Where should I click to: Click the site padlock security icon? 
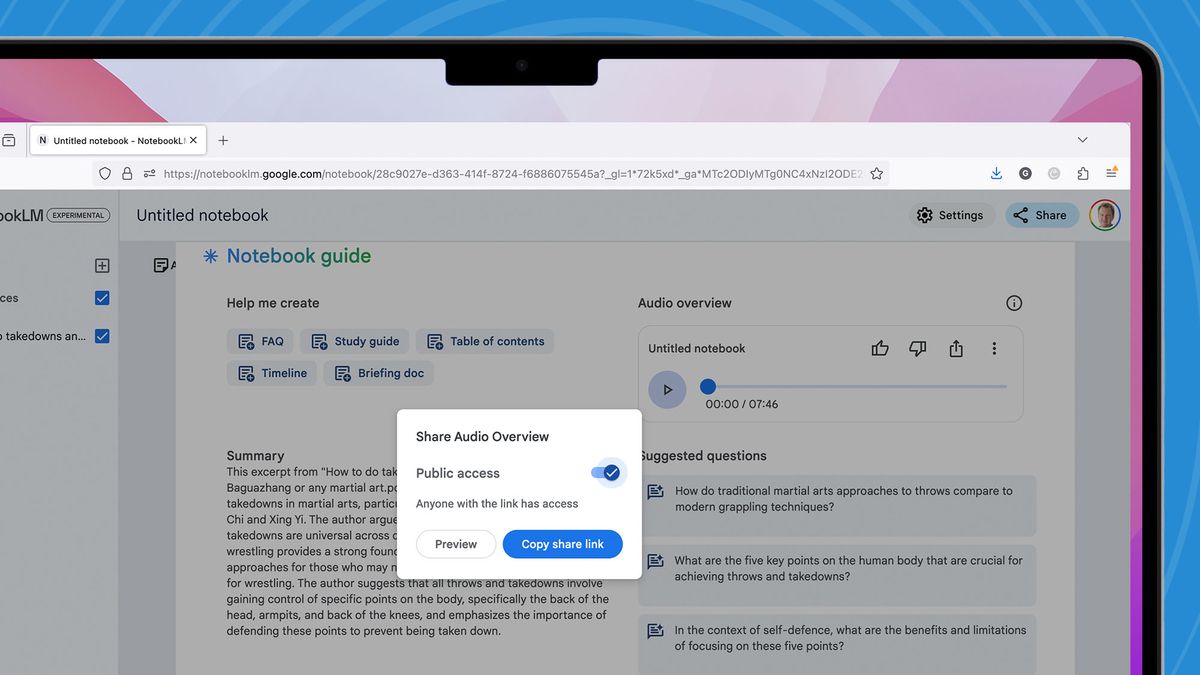click(x=127, y=173)
